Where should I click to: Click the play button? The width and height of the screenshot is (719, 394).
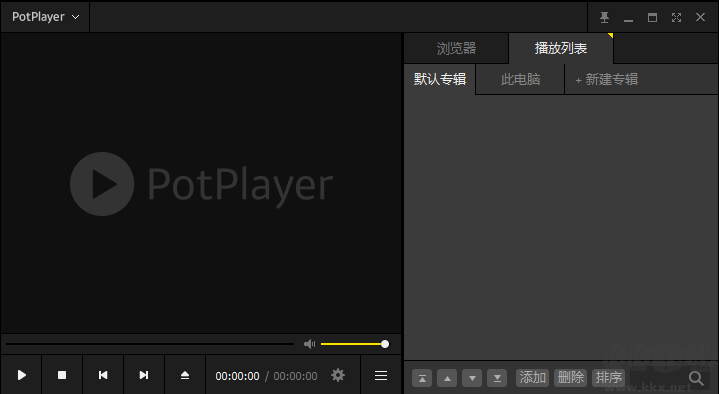coord(22,375)
